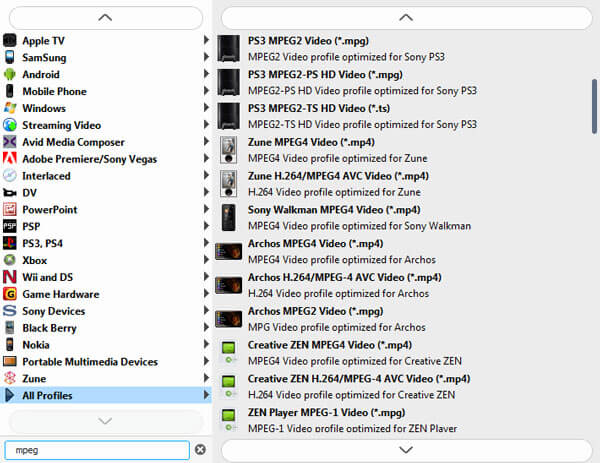Expand the Apple TV submenu arrow

tap(206, 40)
